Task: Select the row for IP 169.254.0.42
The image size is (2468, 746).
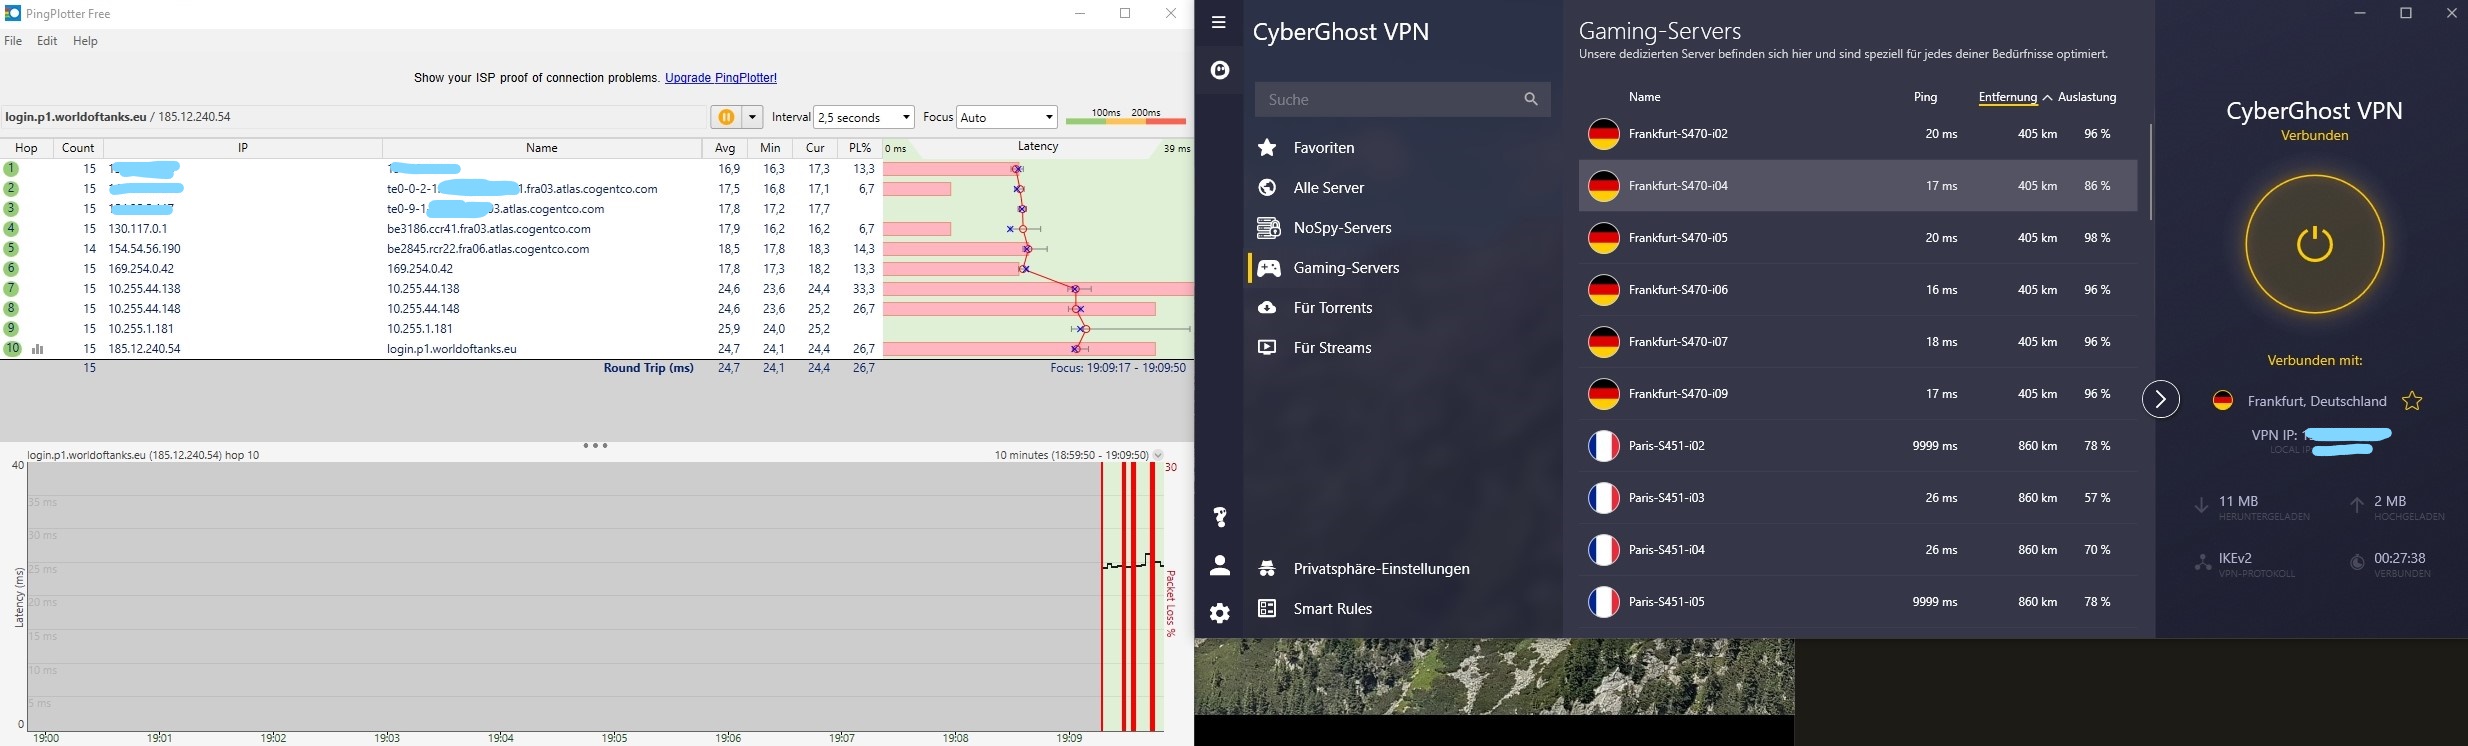Action: 440,269
